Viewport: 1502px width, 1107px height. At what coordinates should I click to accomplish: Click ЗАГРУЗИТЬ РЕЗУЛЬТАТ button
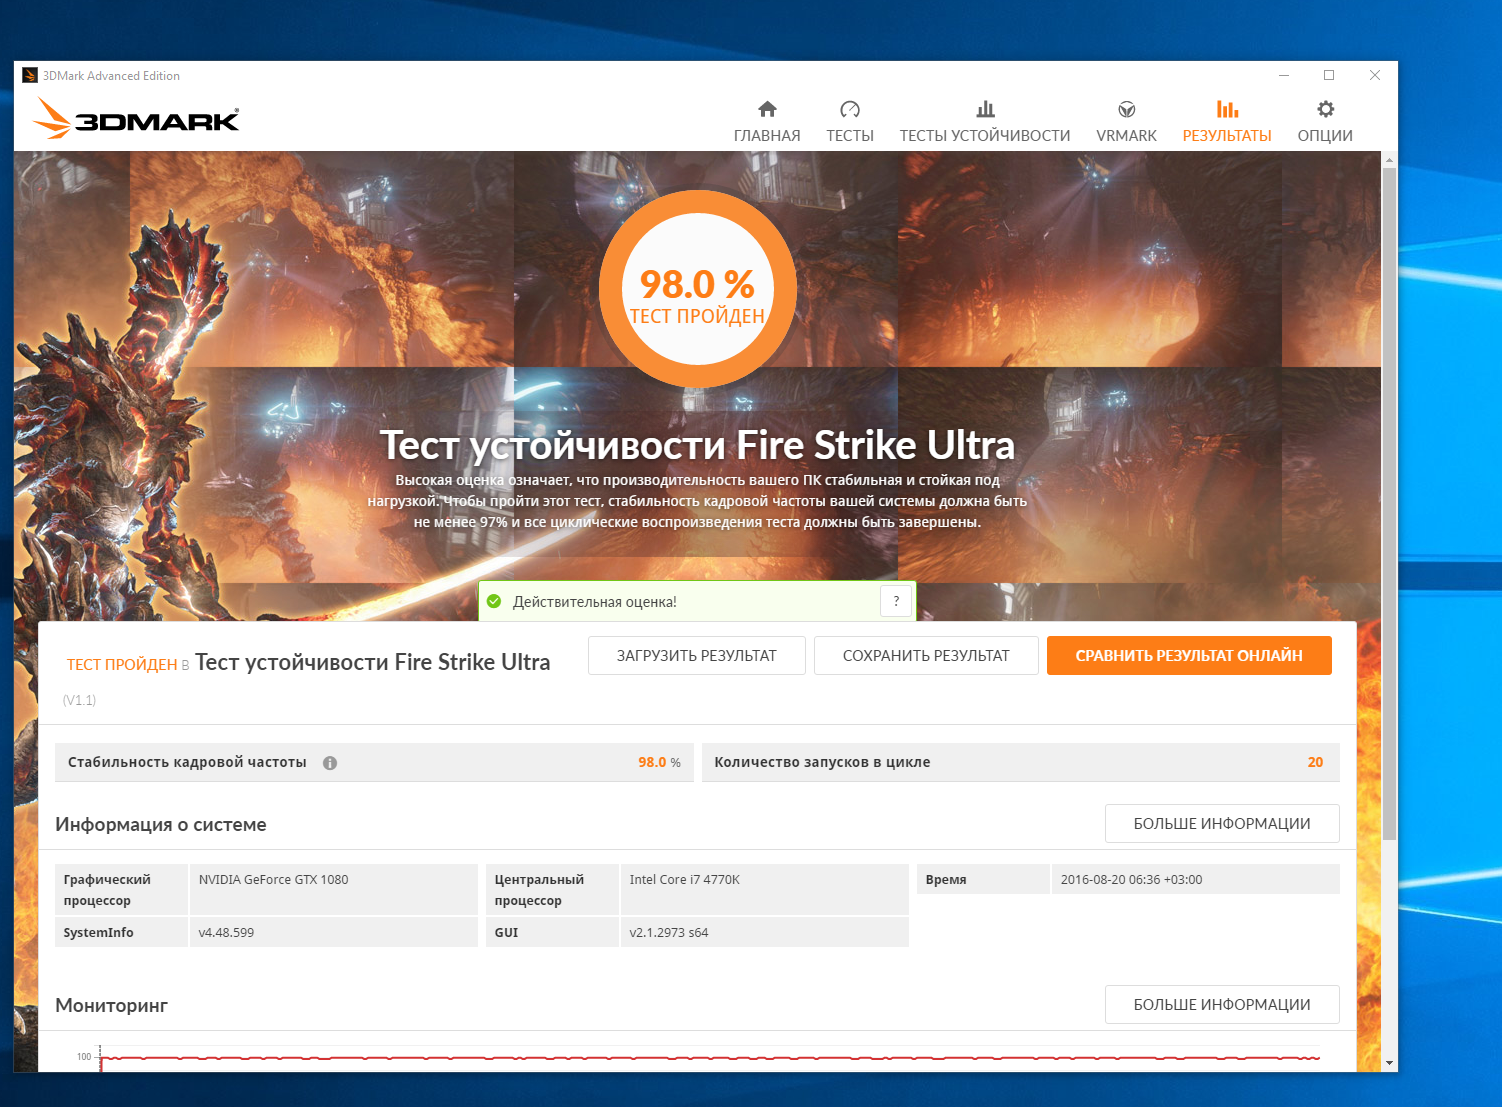pos(697,656)
